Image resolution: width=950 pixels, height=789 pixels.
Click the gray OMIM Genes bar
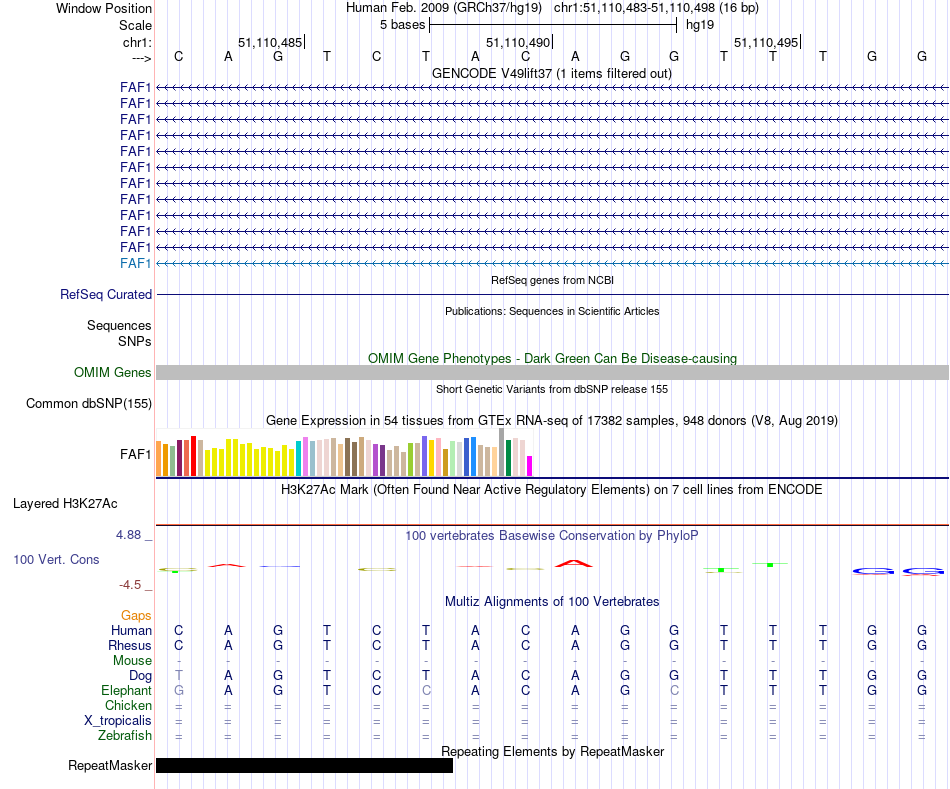tap(552, 373)
